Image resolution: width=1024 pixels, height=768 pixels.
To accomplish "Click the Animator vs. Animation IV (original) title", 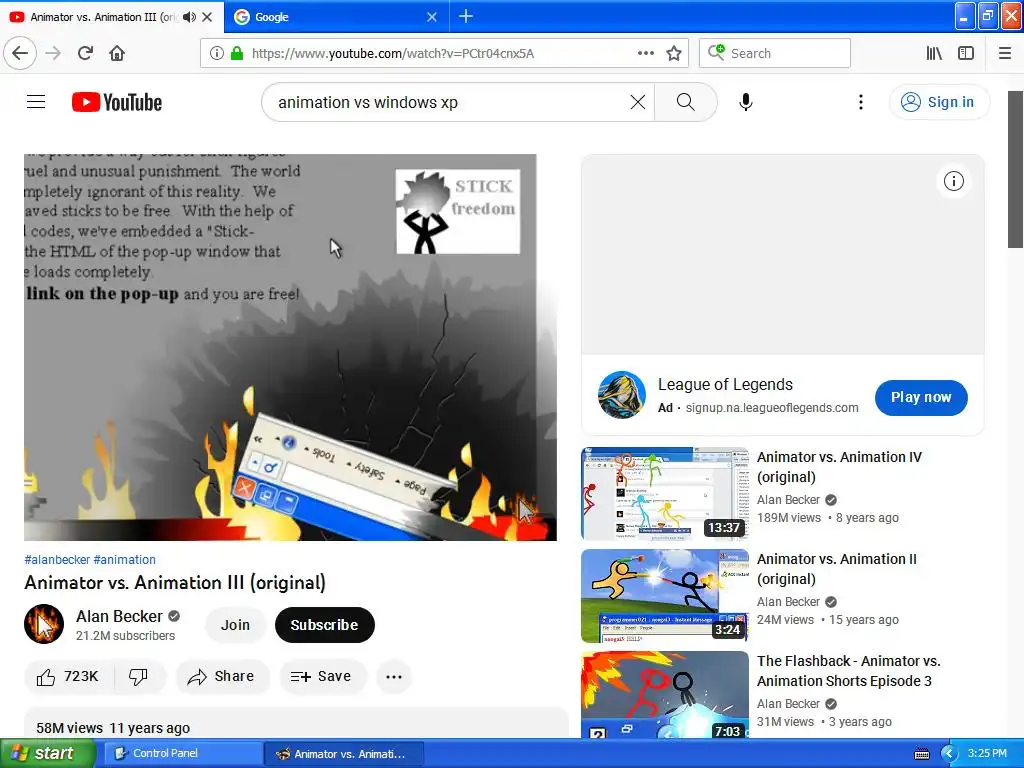I will tap(839, 467).
